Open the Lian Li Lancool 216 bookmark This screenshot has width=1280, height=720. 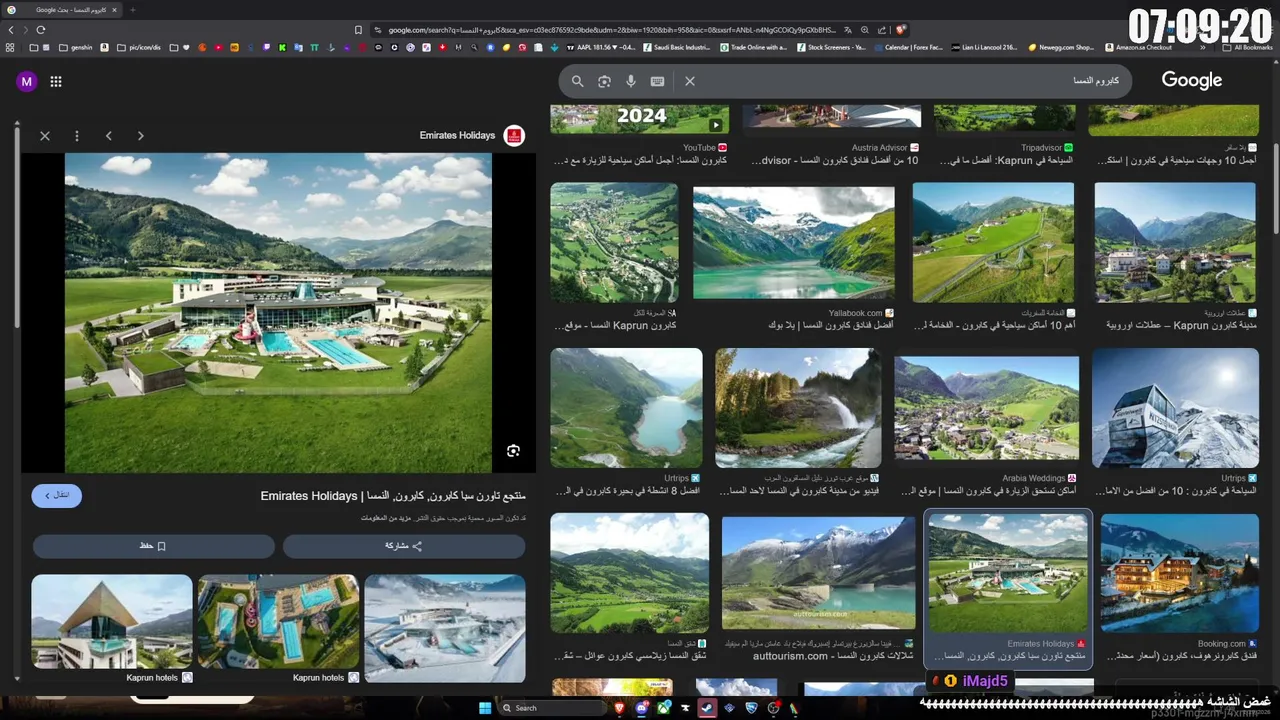[985, 47]
